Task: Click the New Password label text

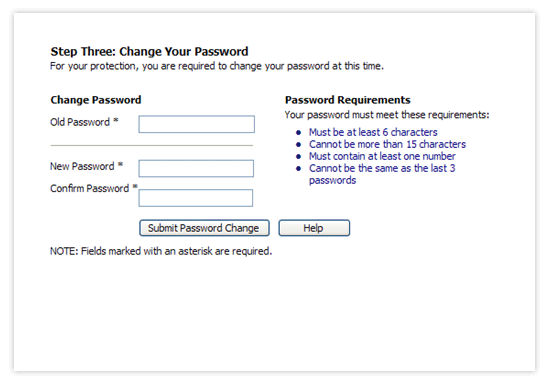Action: [x=82, y=166]
